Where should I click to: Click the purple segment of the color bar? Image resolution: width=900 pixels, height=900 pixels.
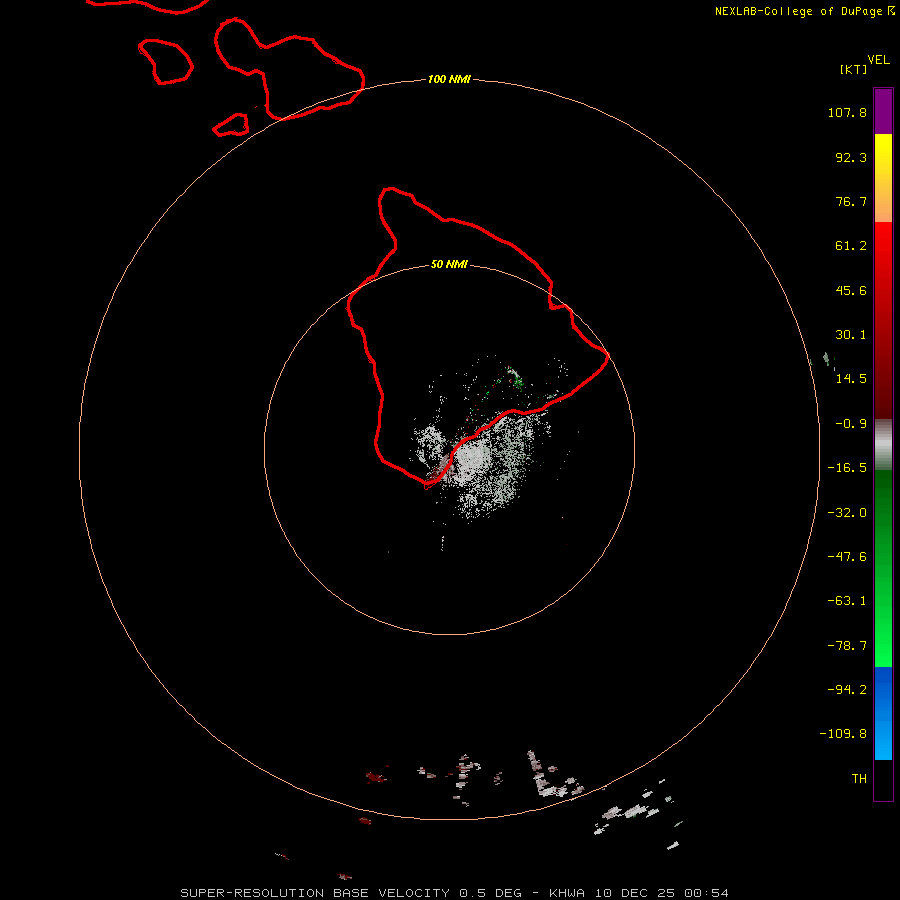click(883, 111)
